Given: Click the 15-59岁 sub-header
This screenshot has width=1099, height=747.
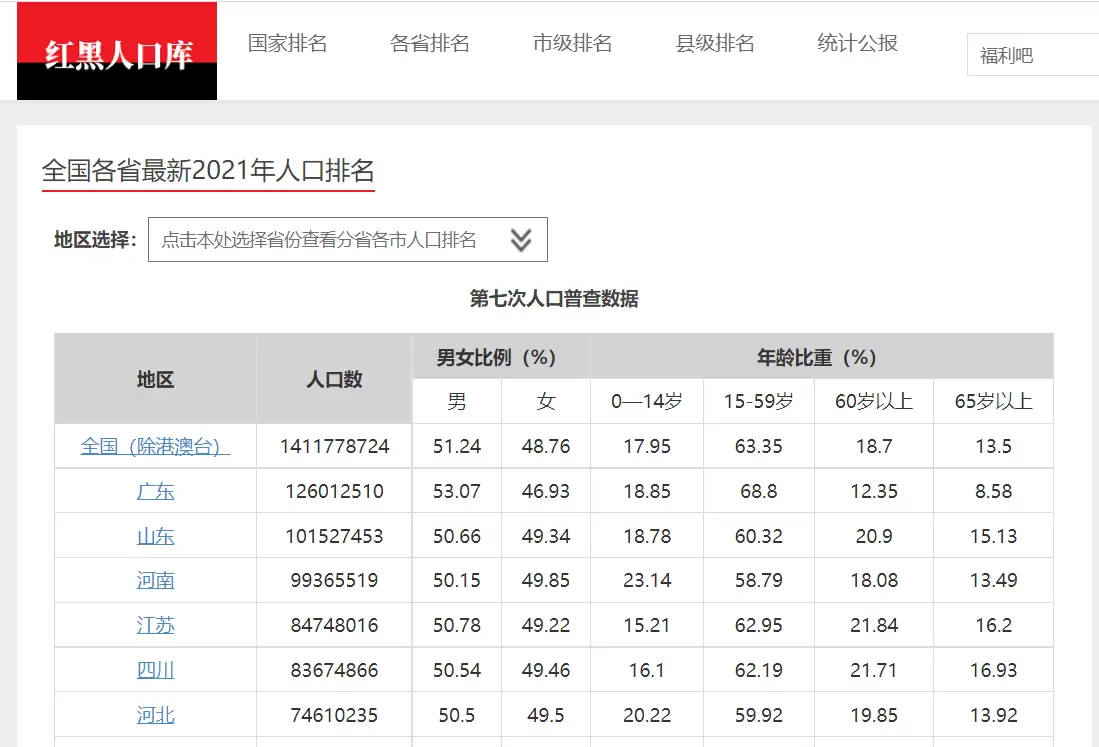Looking at the screenshot, I should (759, 402).
